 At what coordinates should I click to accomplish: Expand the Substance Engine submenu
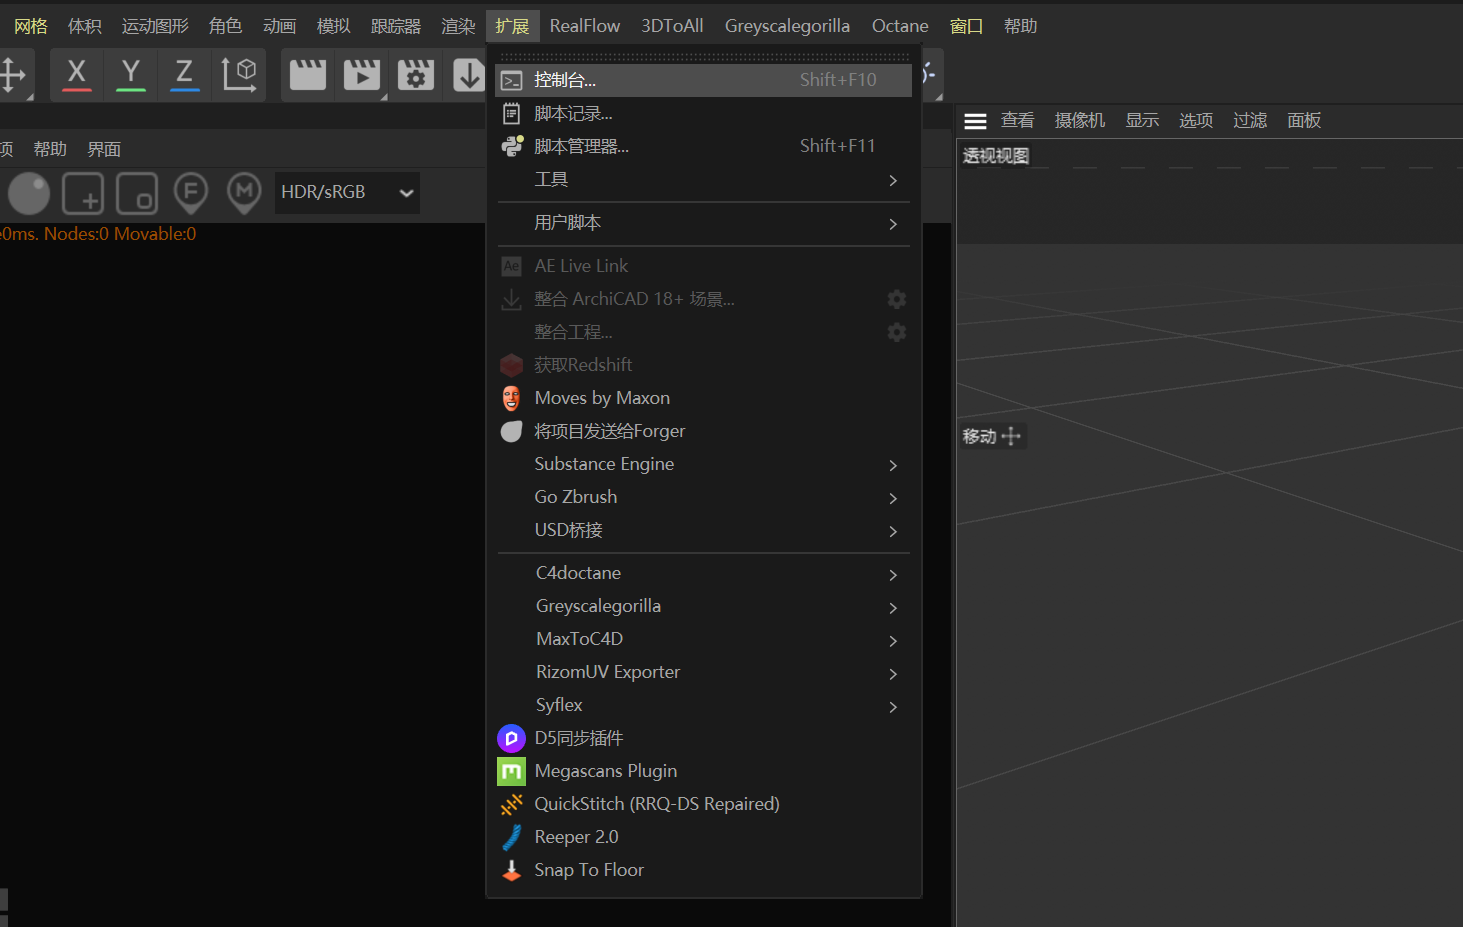[x=704, y=464]
